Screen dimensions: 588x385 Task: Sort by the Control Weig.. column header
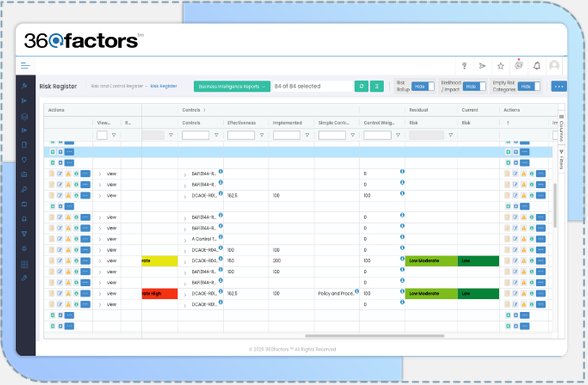[x=379, y=123]
